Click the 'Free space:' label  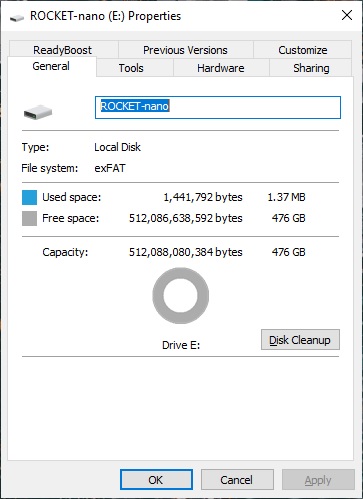[71, 218]
